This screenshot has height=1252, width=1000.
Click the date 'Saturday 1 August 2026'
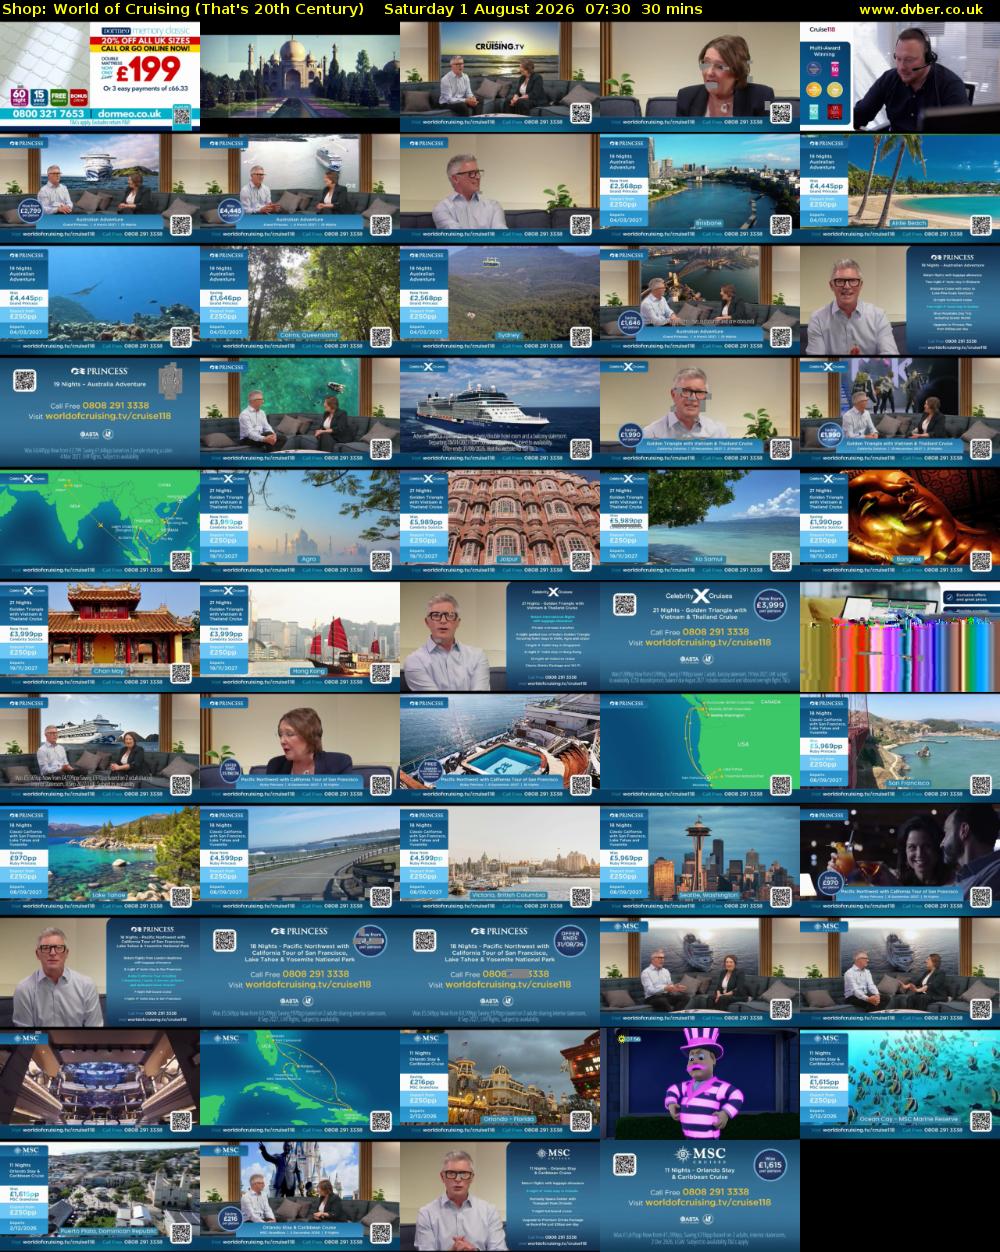click(479, 9)
